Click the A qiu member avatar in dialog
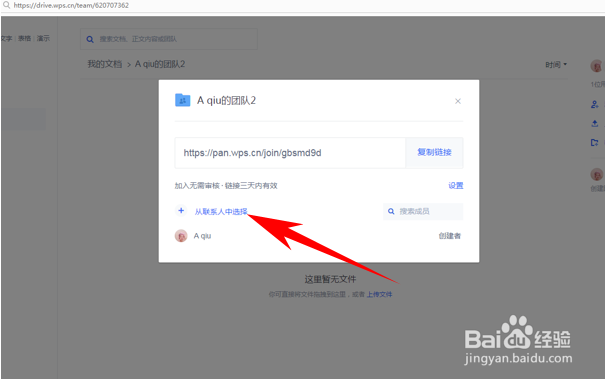605x379 pixels. 181,236
